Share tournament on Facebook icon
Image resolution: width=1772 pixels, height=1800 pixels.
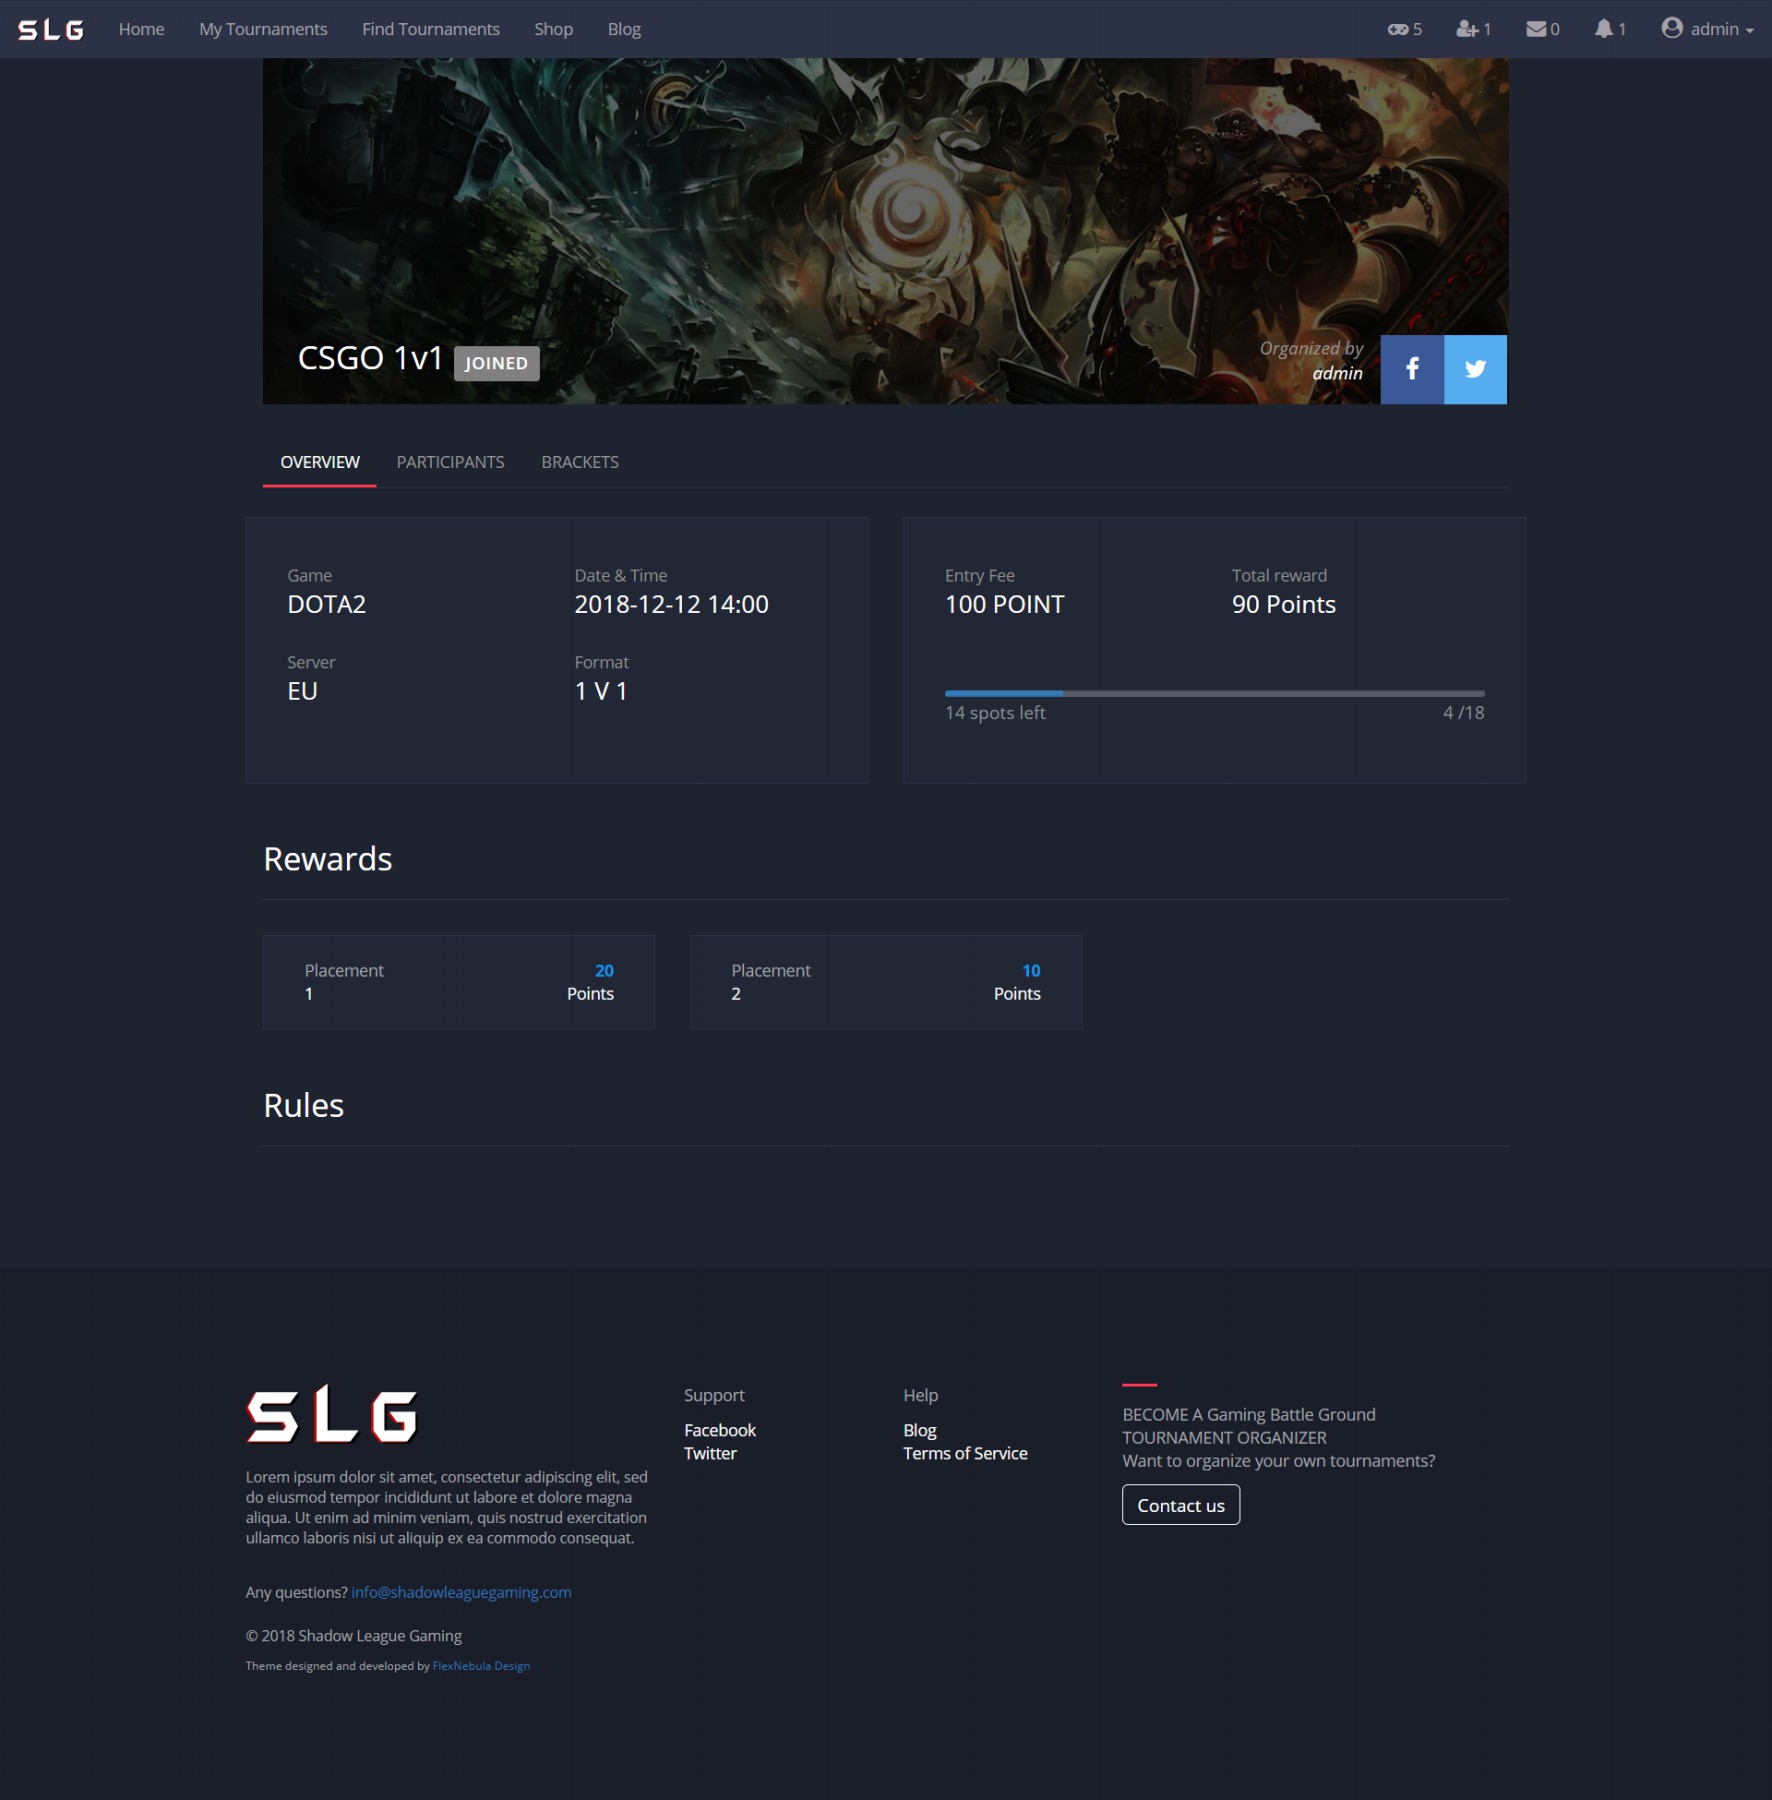[1411, 369]
